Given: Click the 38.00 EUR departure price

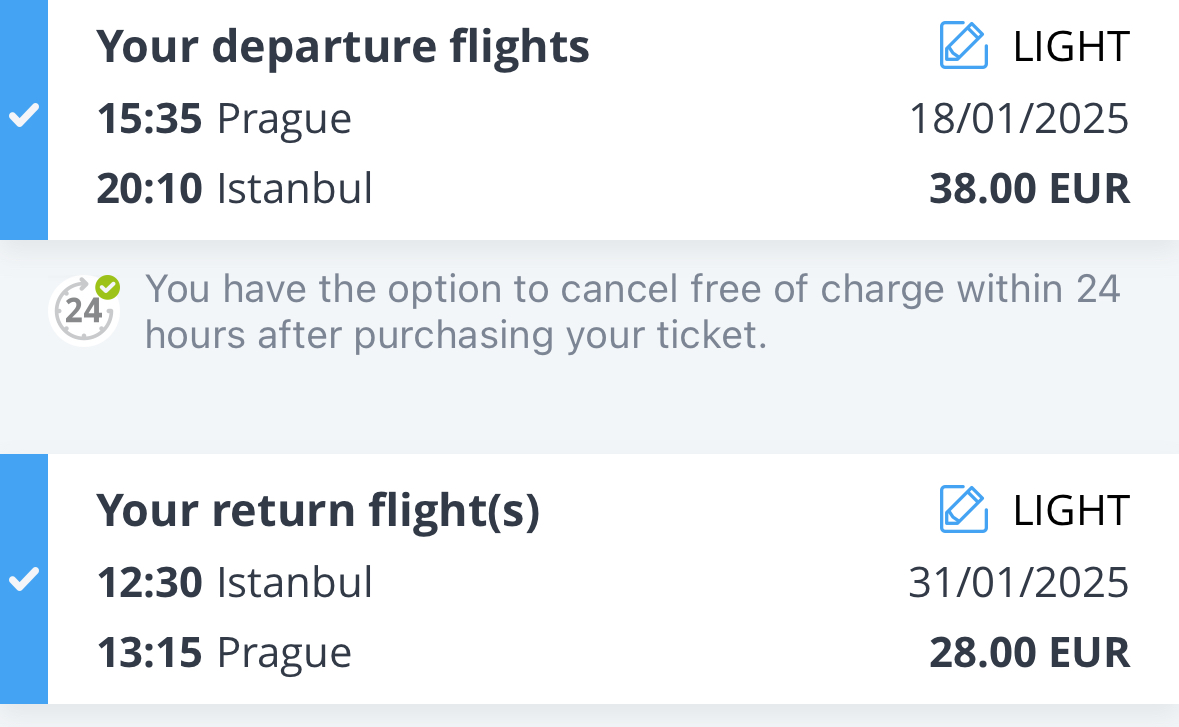Looking at the screenshot, I should pos(1029,188).
